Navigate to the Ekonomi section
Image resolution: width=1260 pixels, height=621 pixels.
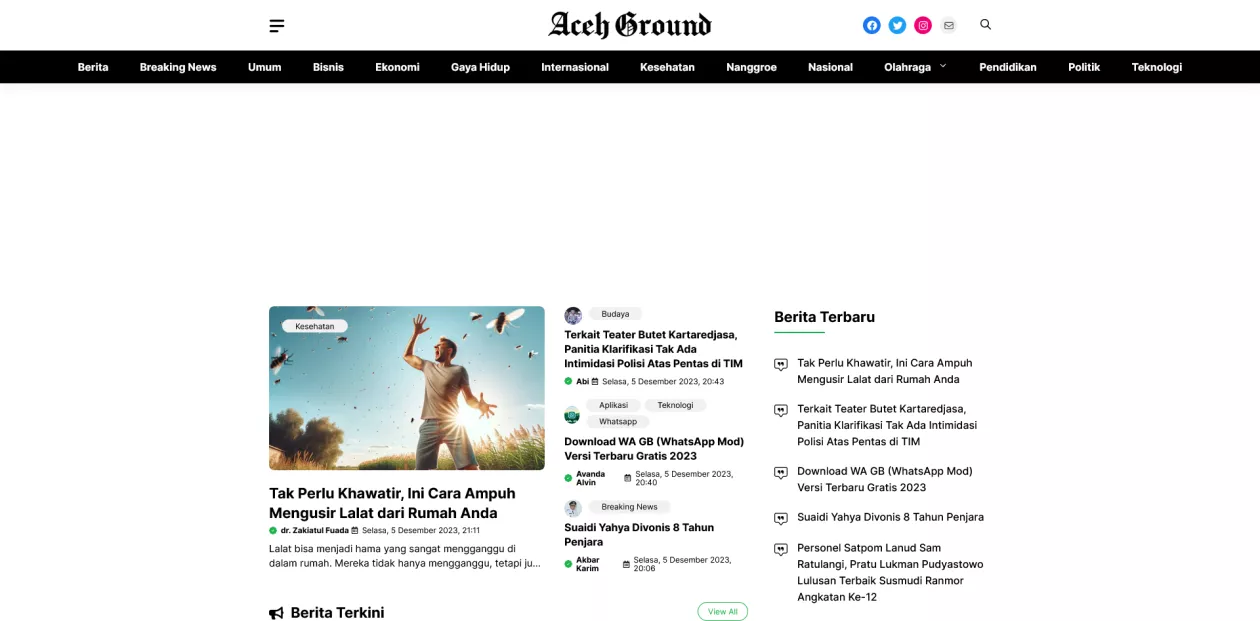(397, 67)
